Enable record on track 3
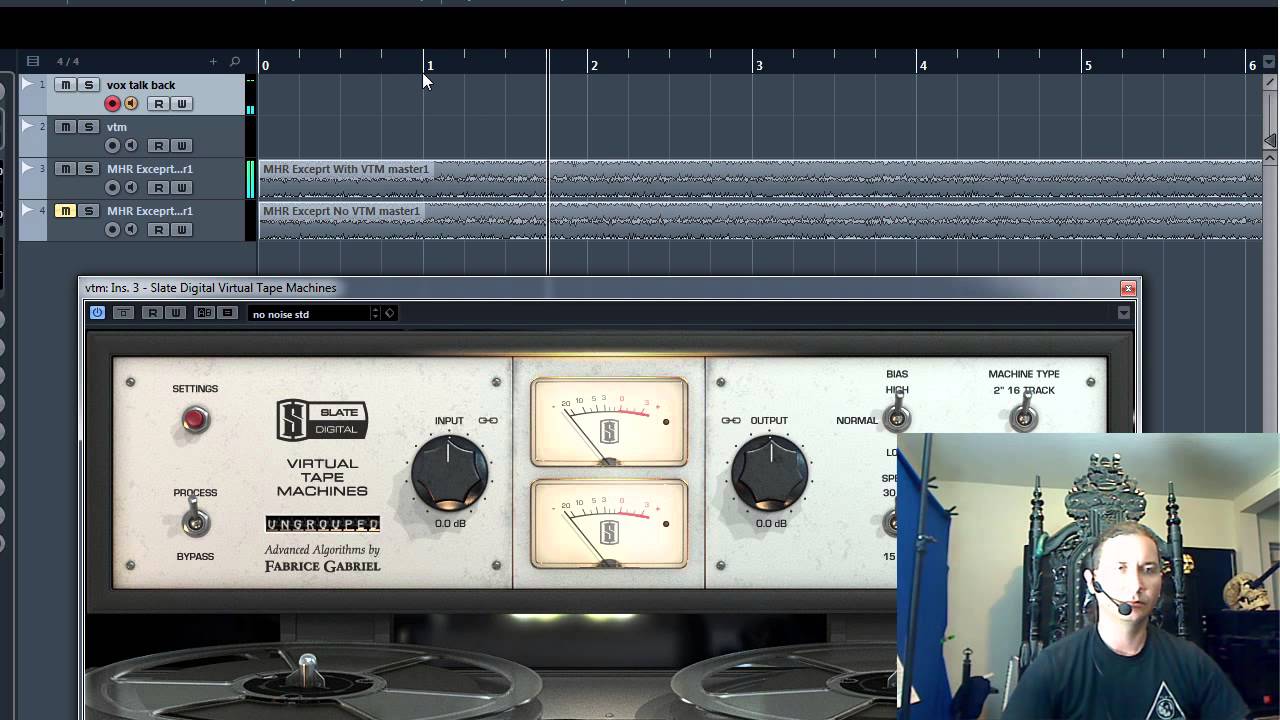This screenshot has width=1280, height=720. coord(112,188)
